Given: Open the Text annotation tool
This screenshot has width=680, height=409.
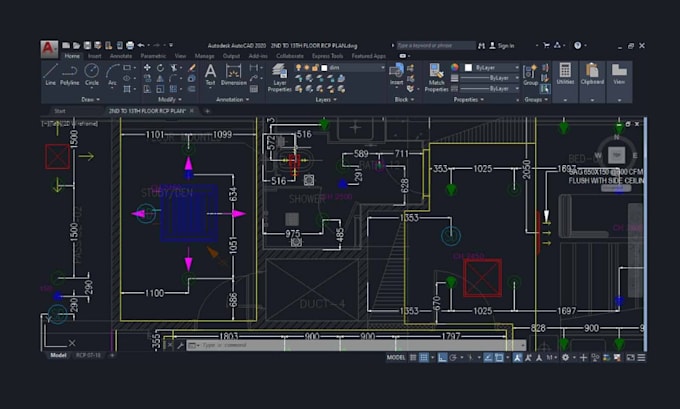Looking at the screenshot, I should [x=210, y=75].
